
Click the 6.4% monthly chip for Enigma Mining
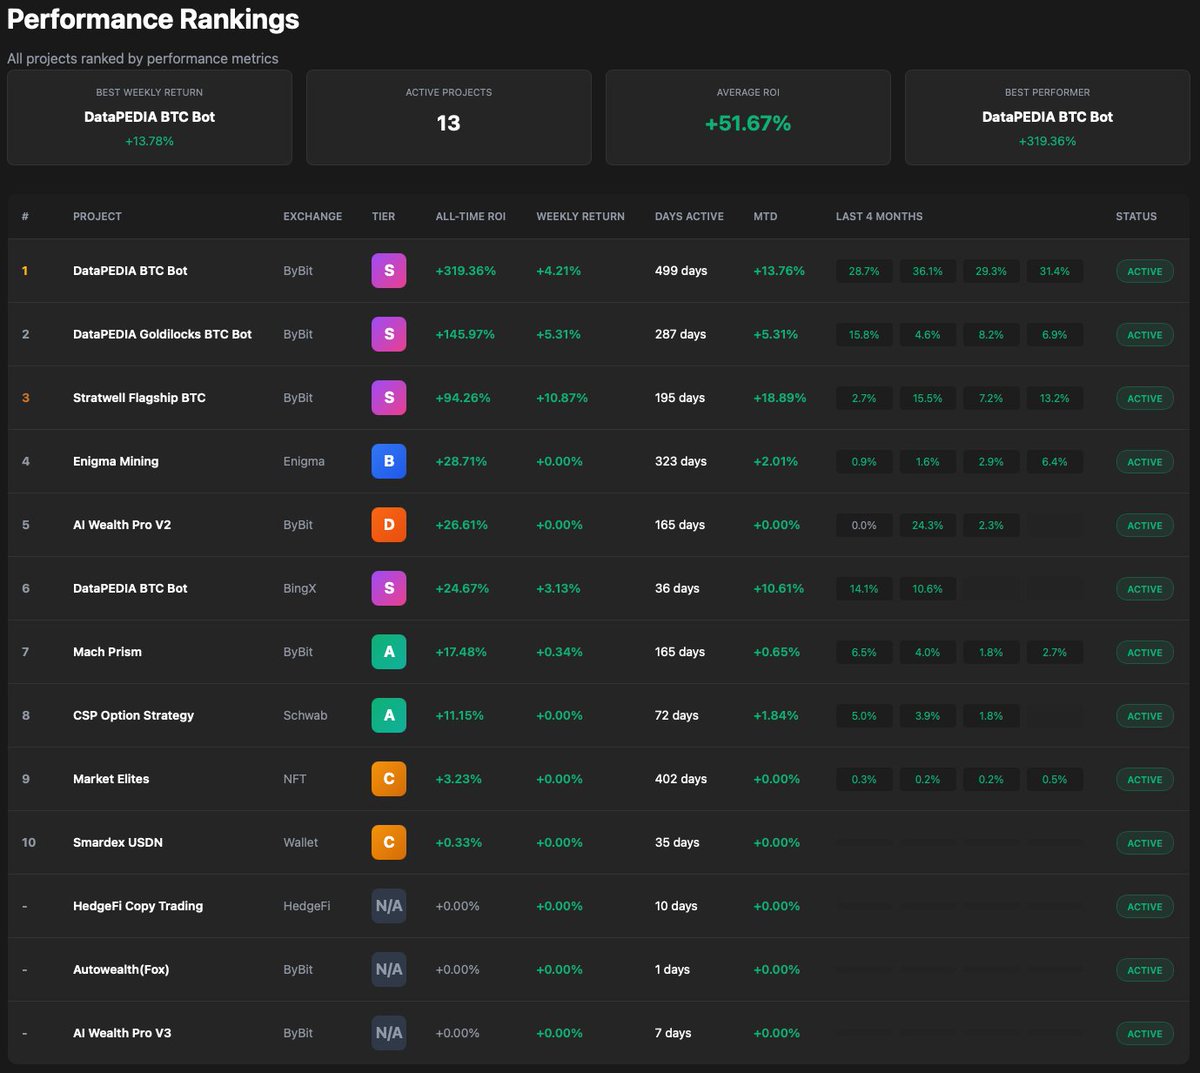1054,462
